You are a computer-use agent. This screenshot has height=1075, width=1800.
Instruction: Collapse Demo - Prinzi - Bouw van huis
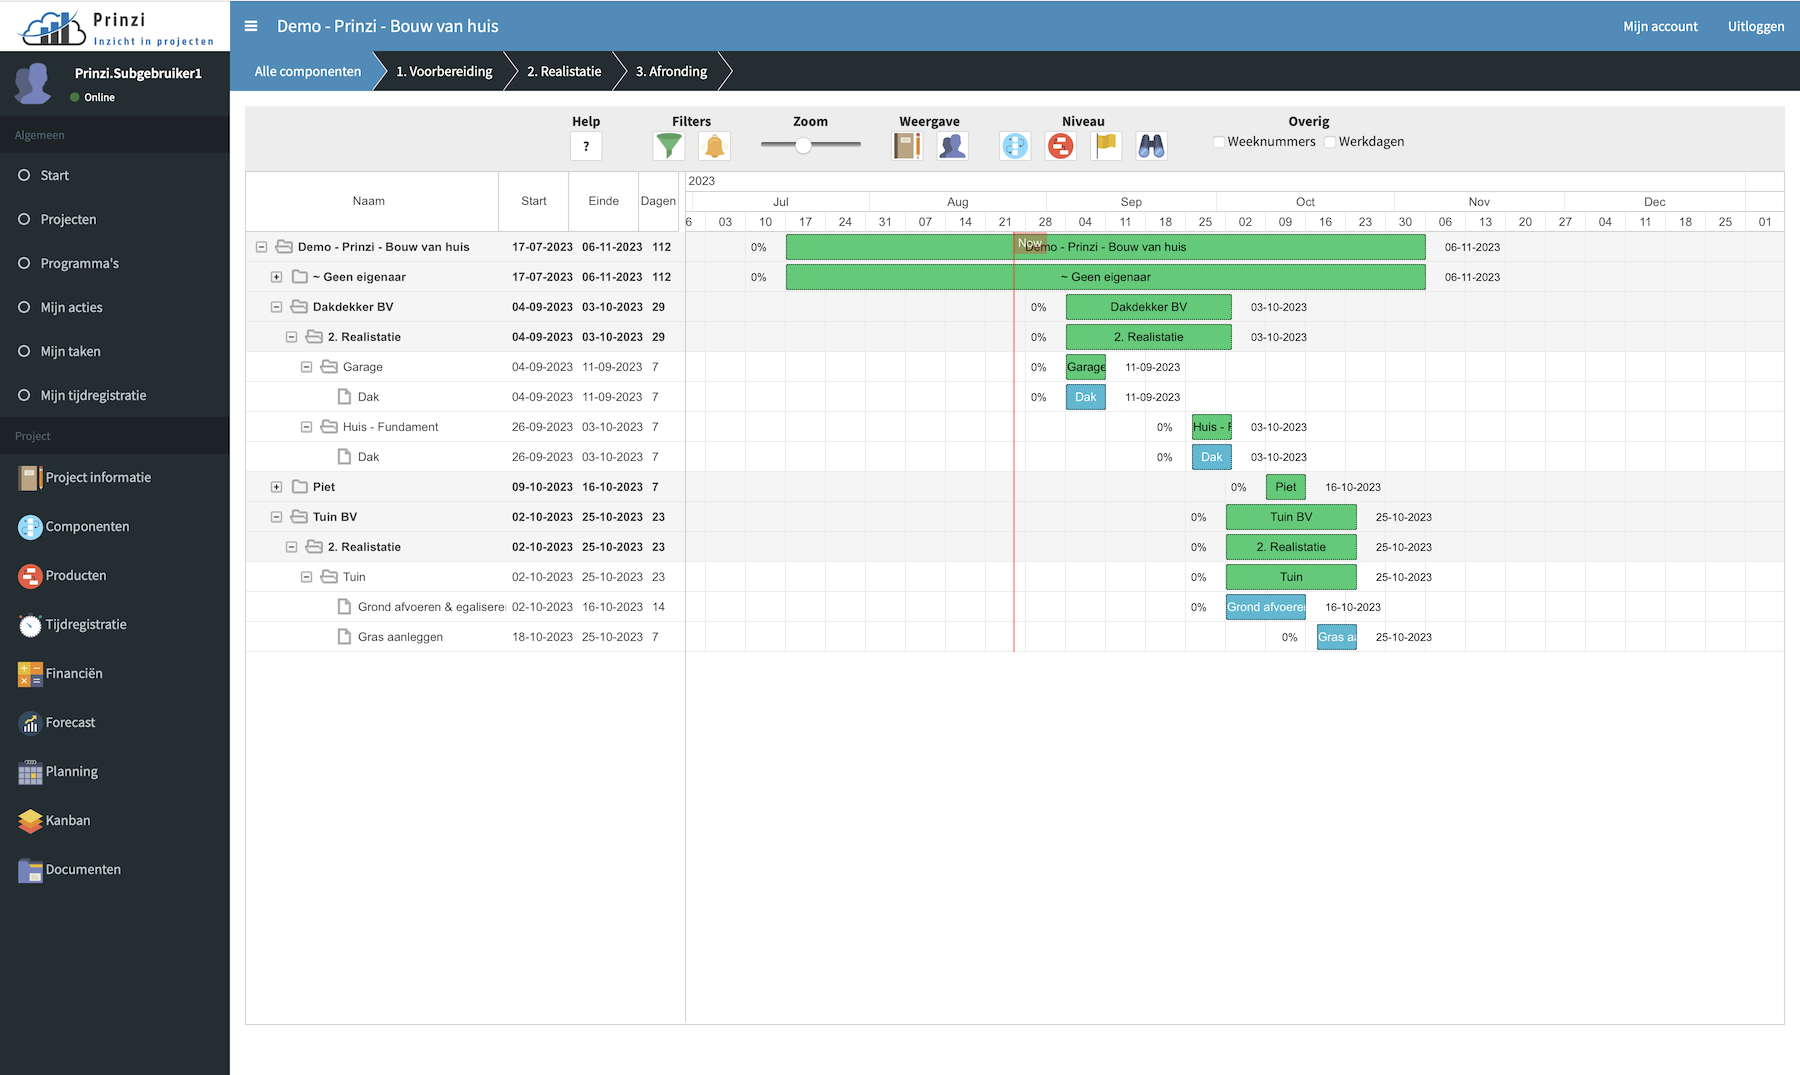pos(261,247)
